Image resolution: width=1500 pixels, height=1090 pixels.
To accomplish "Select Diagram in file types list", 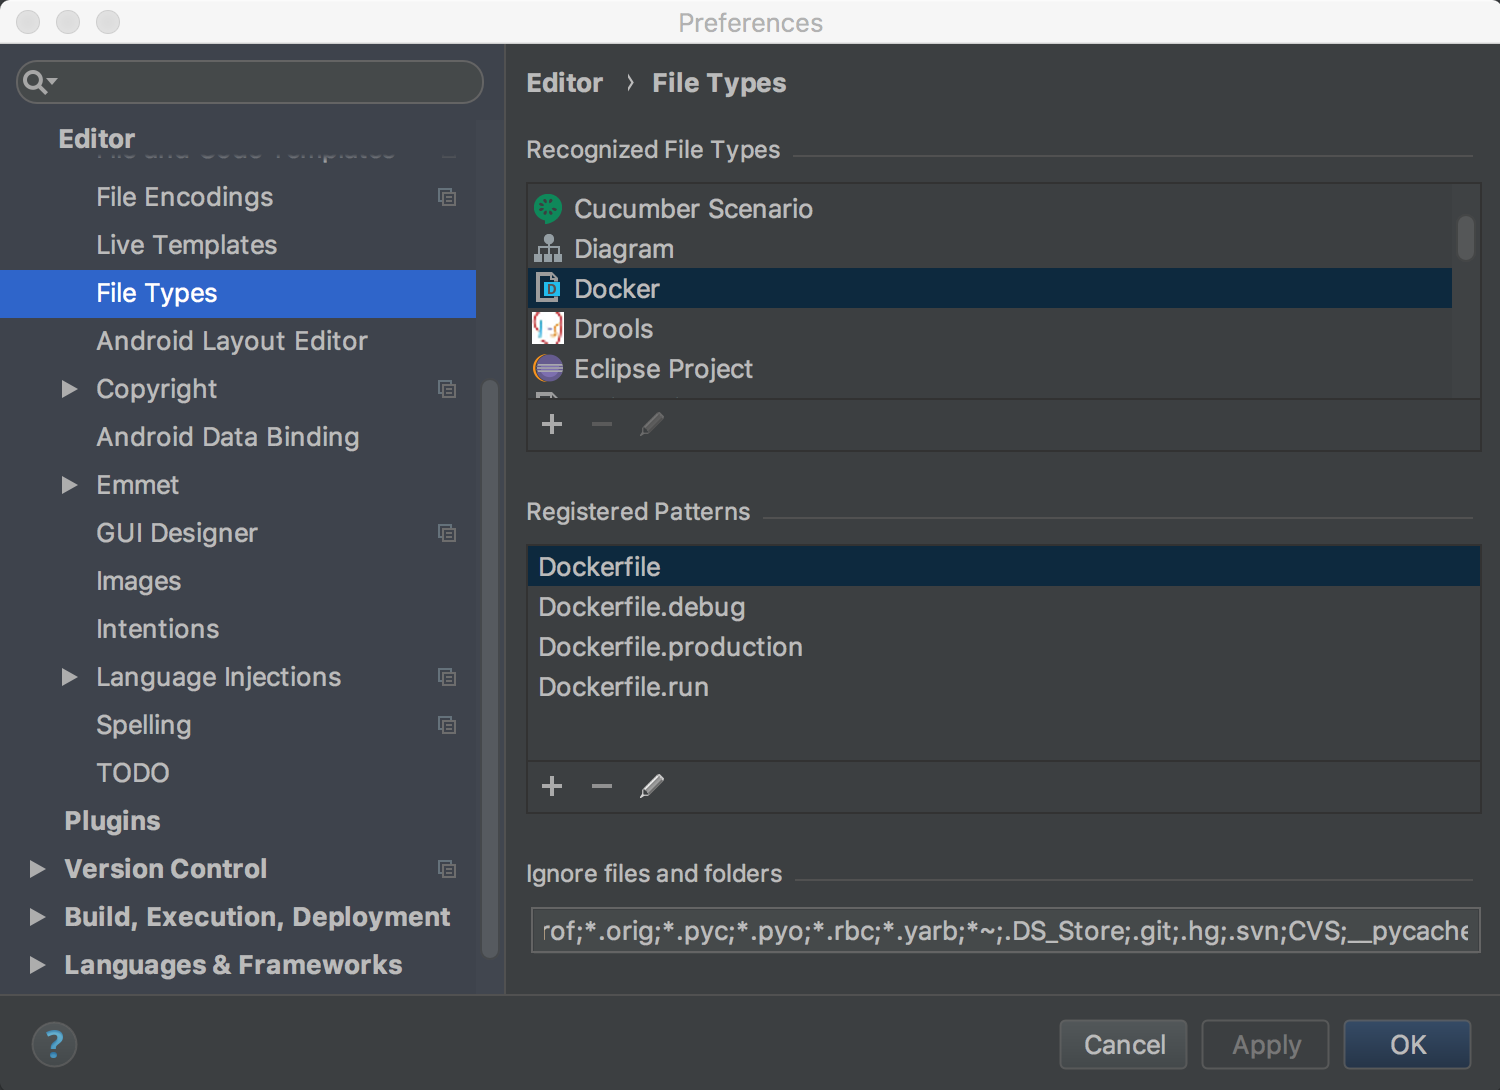I will click(990, 248).
